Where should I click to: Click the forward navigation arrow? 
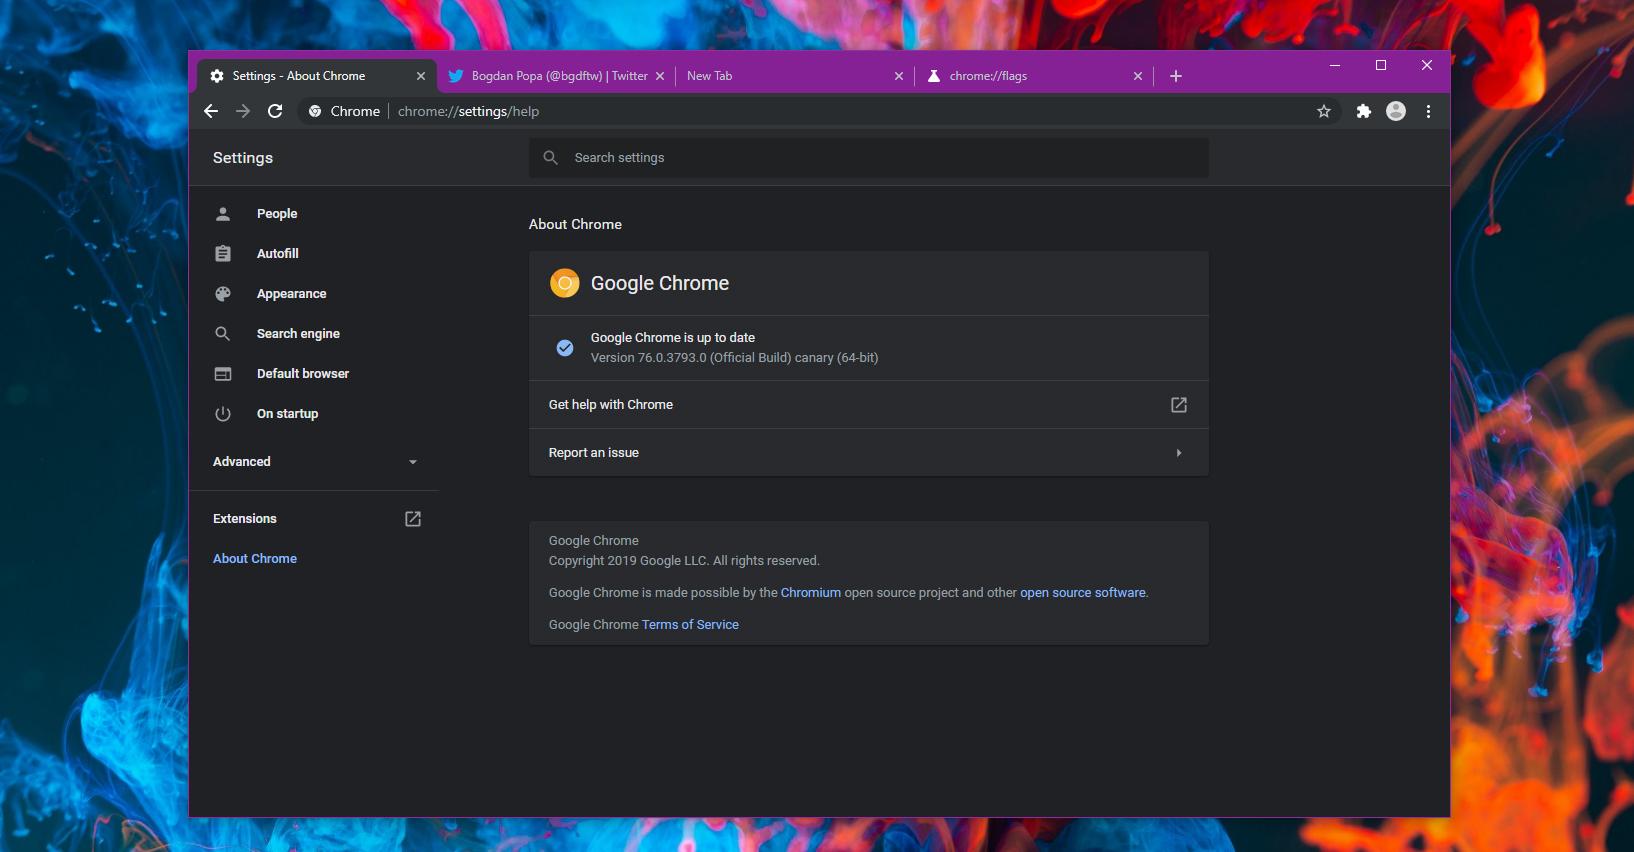(x=243, y=111)
